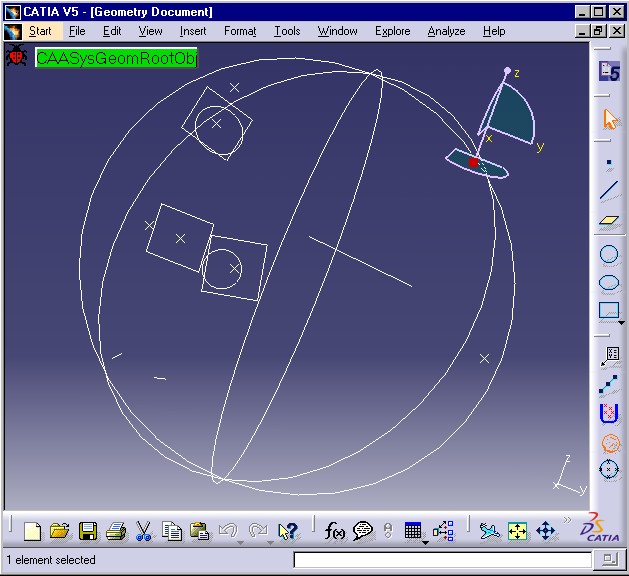Open the File menu
The width and height of the screenshot is (629, 576).
click(x=77, y=31)
